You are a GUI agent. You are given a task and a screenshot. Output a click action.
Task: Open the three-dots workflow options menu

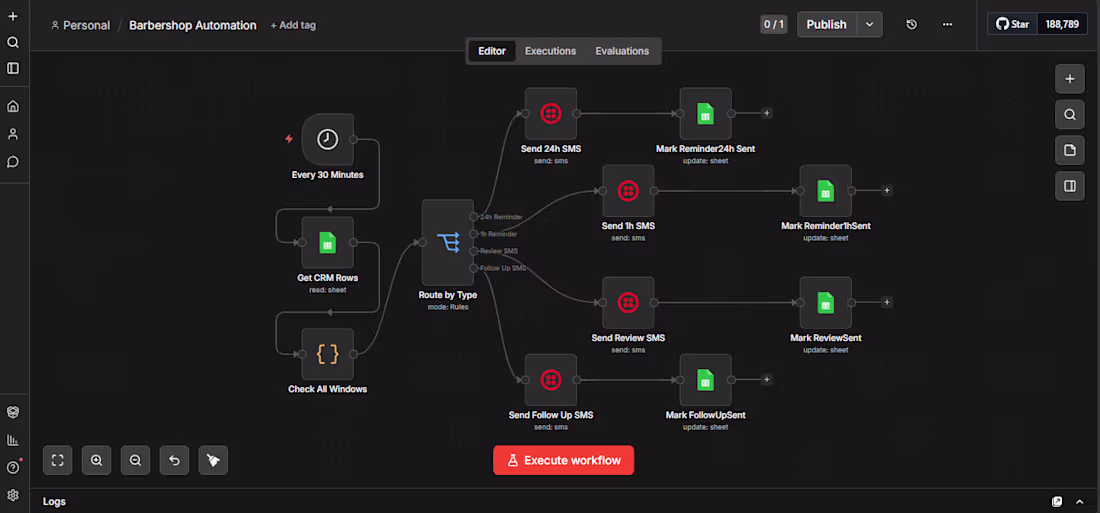pos(947,25)
